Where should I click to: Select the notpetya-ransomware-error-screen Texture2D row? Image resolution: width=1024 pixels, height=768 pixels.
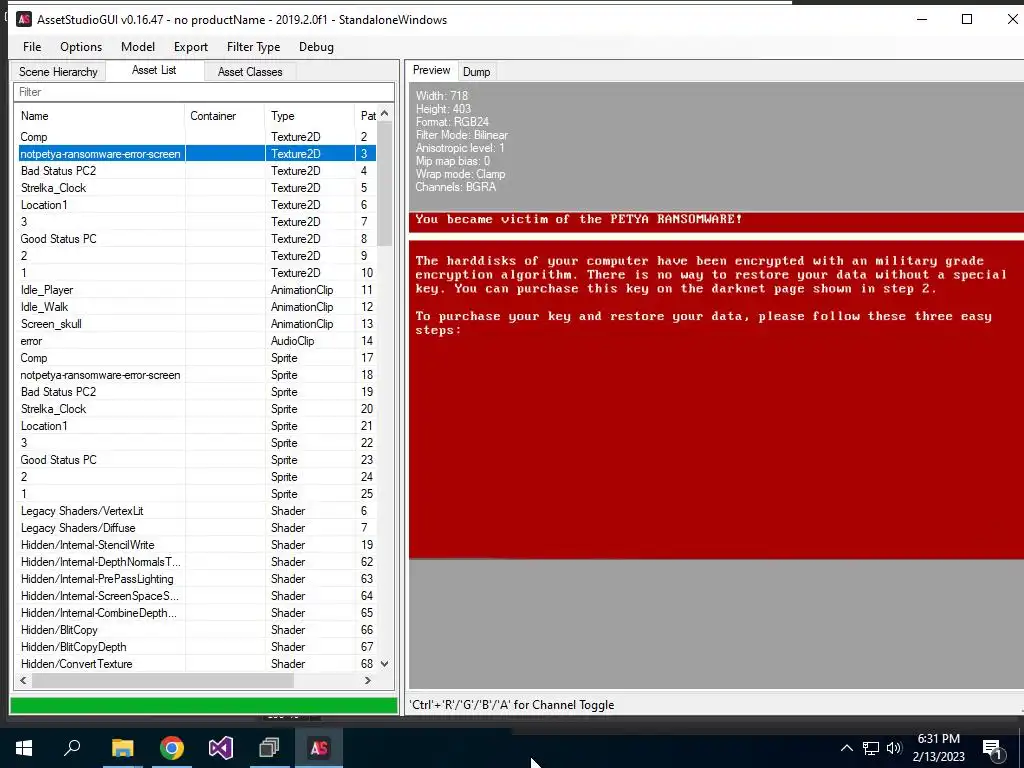coord(196,154)
